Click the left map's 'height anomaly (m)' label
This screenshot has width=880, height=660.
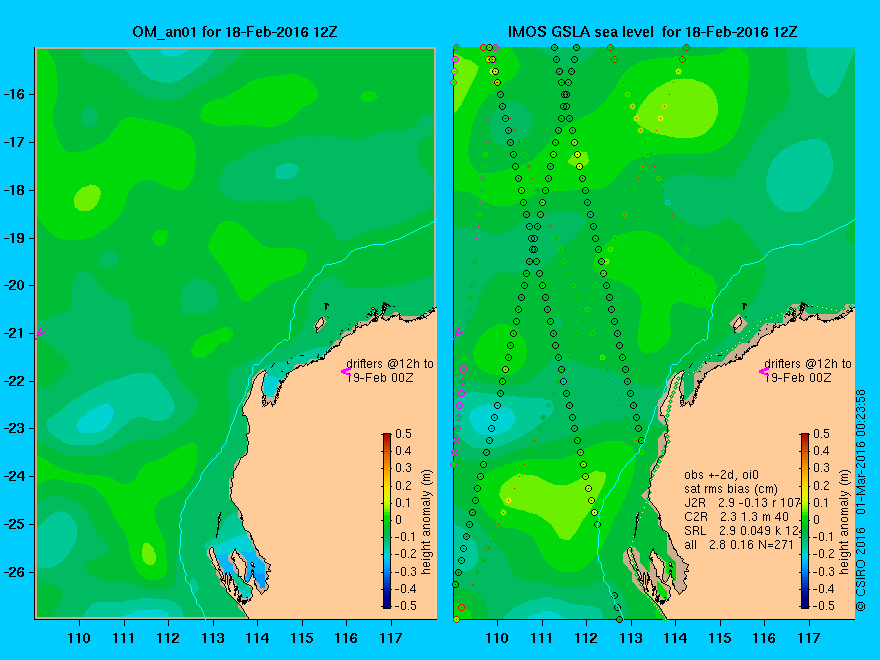(427, 522)
